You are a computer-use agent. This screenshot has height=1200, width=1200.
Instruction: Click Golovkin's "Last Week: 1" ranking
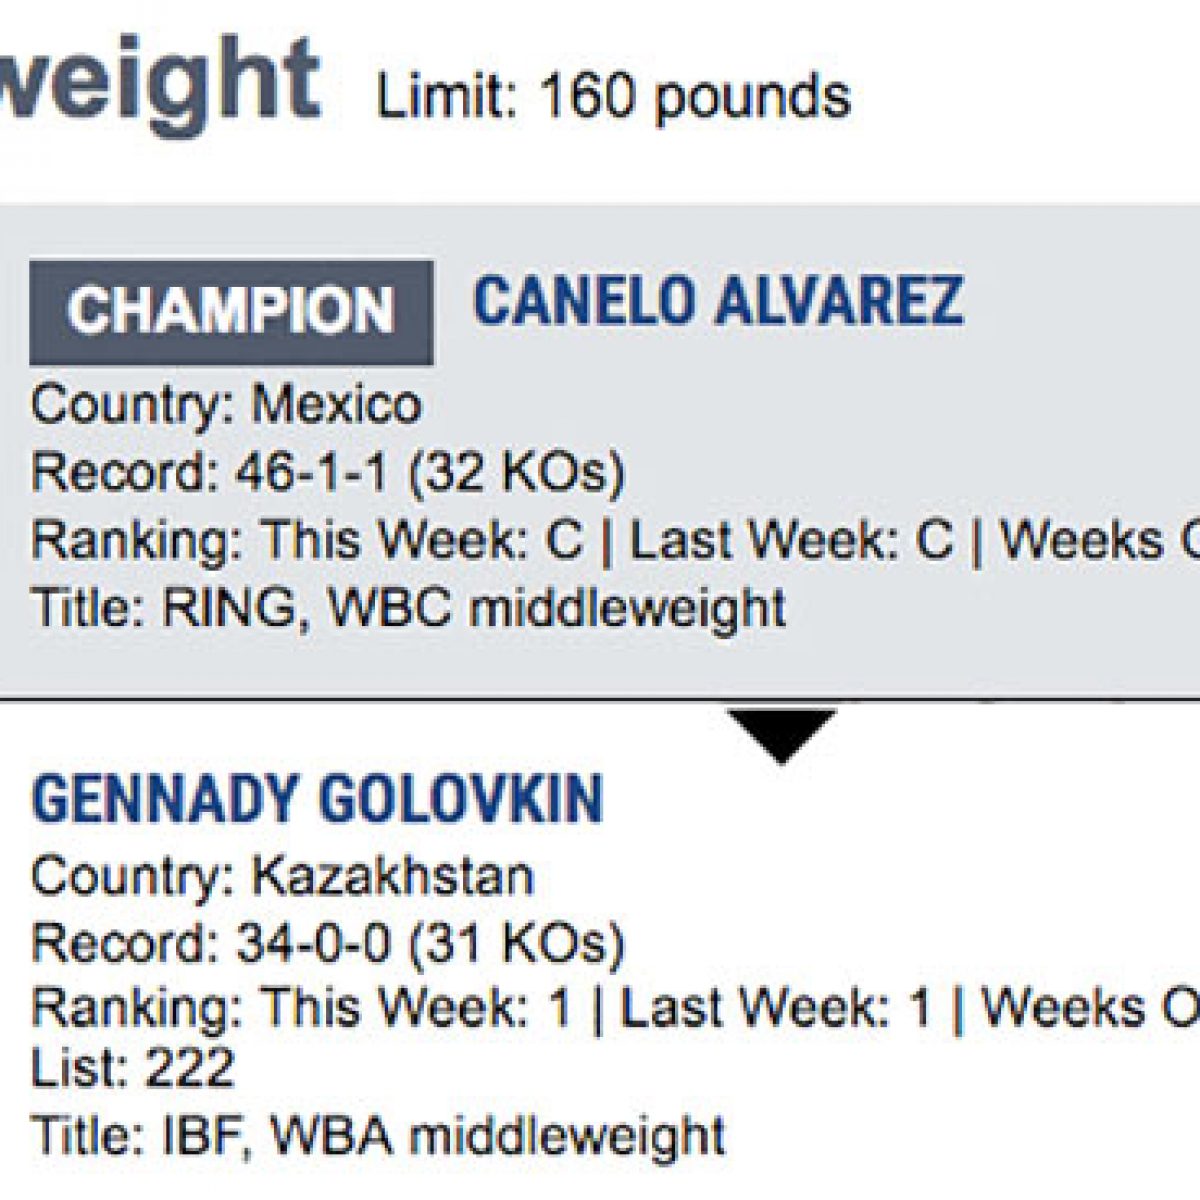(777, 1008)
